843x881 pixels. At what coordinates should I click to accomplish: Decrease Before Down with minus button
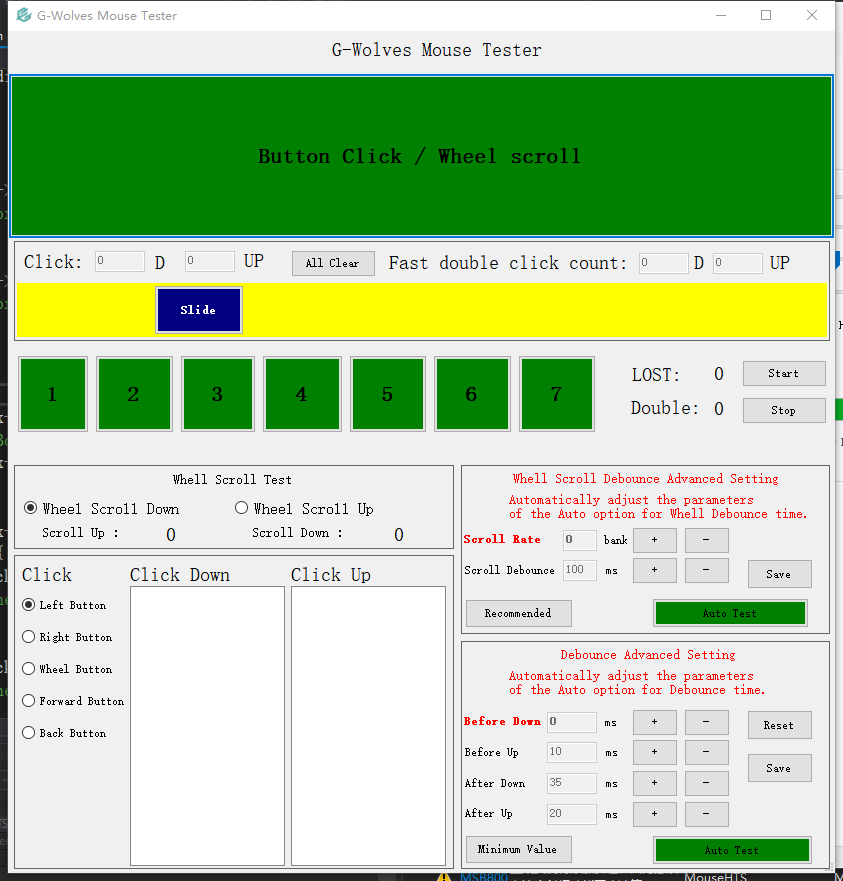[x=706, y=722]
